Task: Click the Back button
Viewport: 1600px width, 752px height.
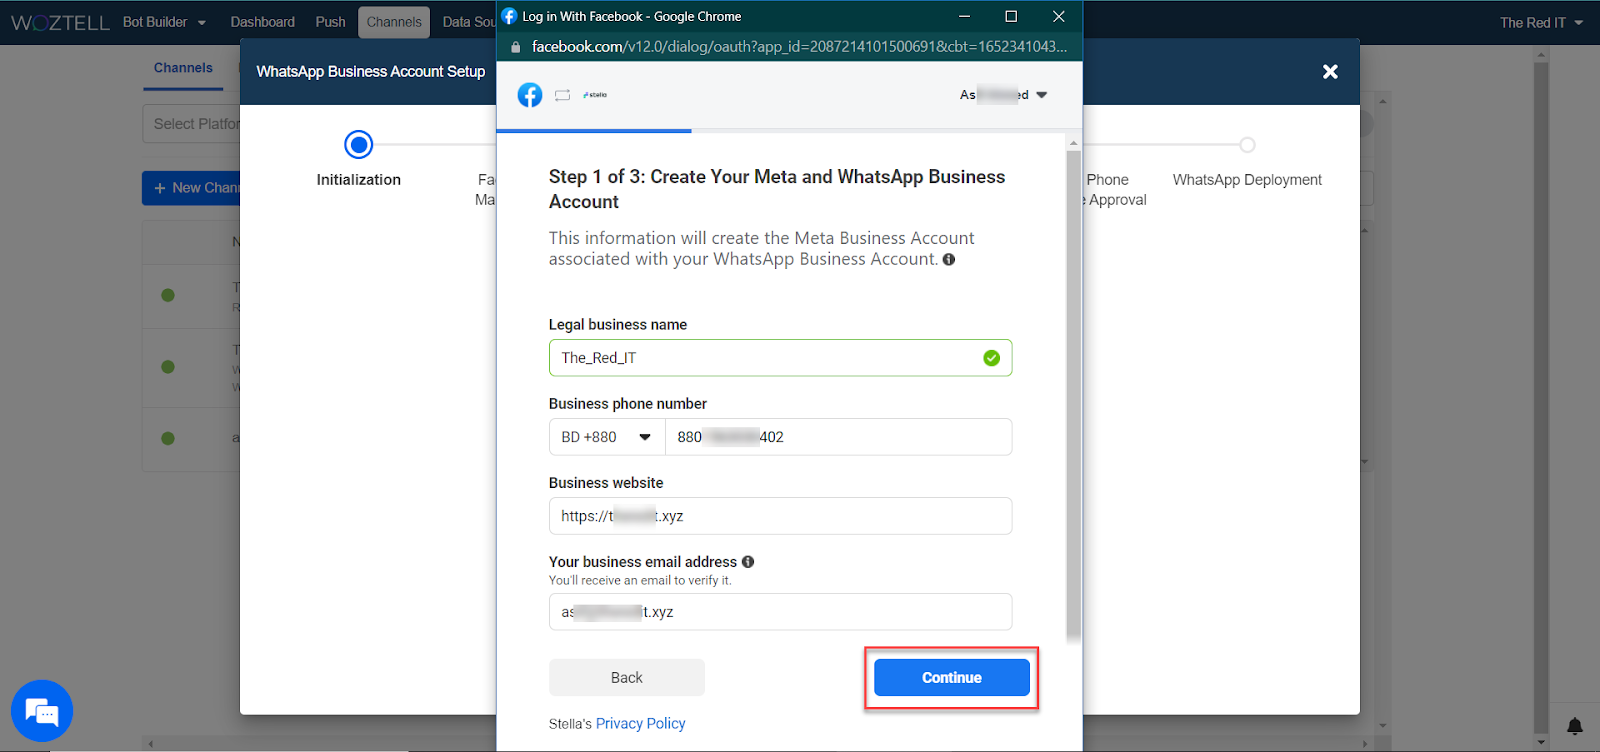Action: pos(627,678)
